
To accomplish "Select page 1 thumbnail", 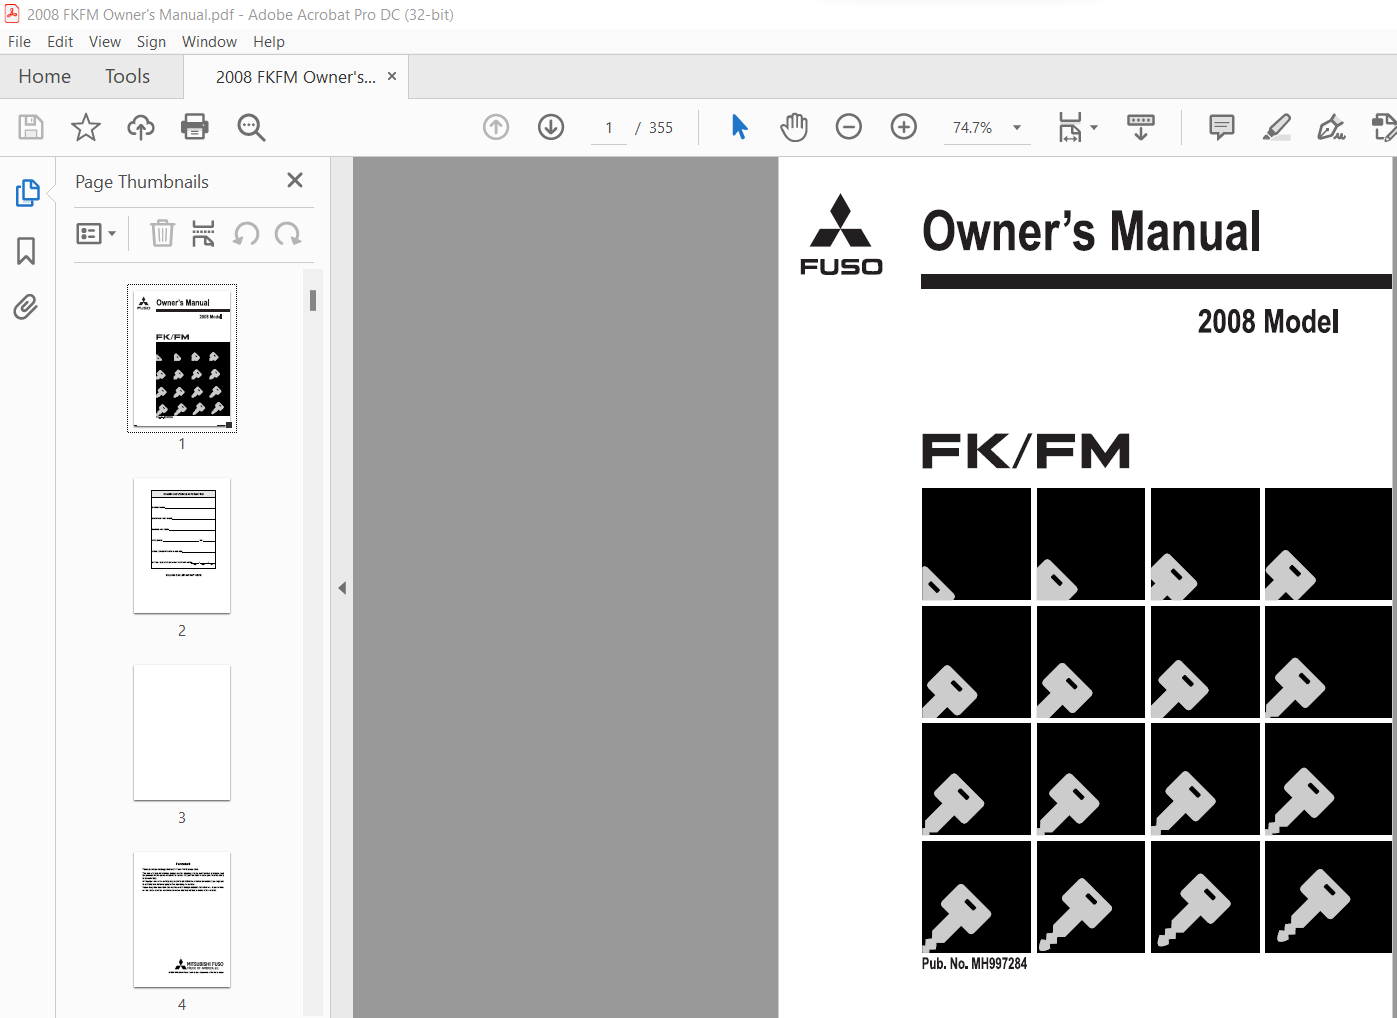I will [x=182, y=358].
